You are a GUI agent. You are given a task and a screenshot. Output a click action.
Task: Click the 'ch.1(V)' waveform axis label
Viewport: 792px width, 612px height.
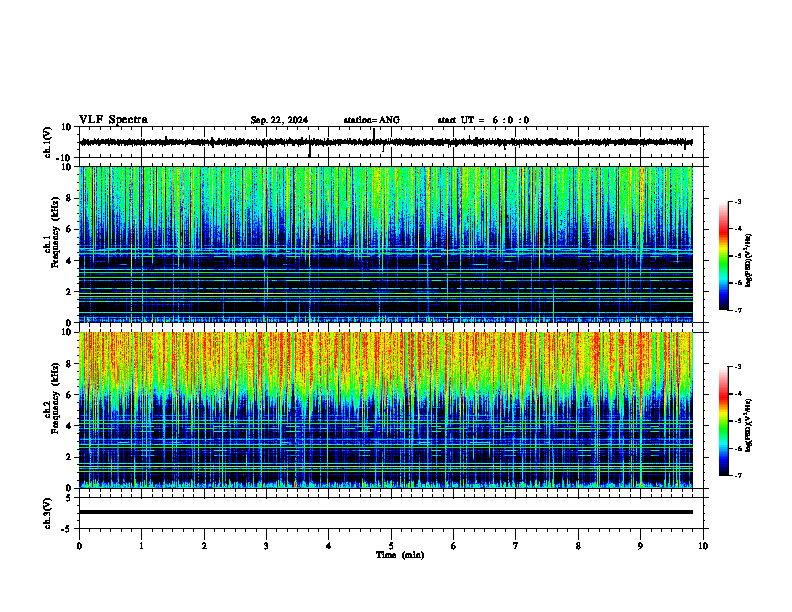[48, 142]
